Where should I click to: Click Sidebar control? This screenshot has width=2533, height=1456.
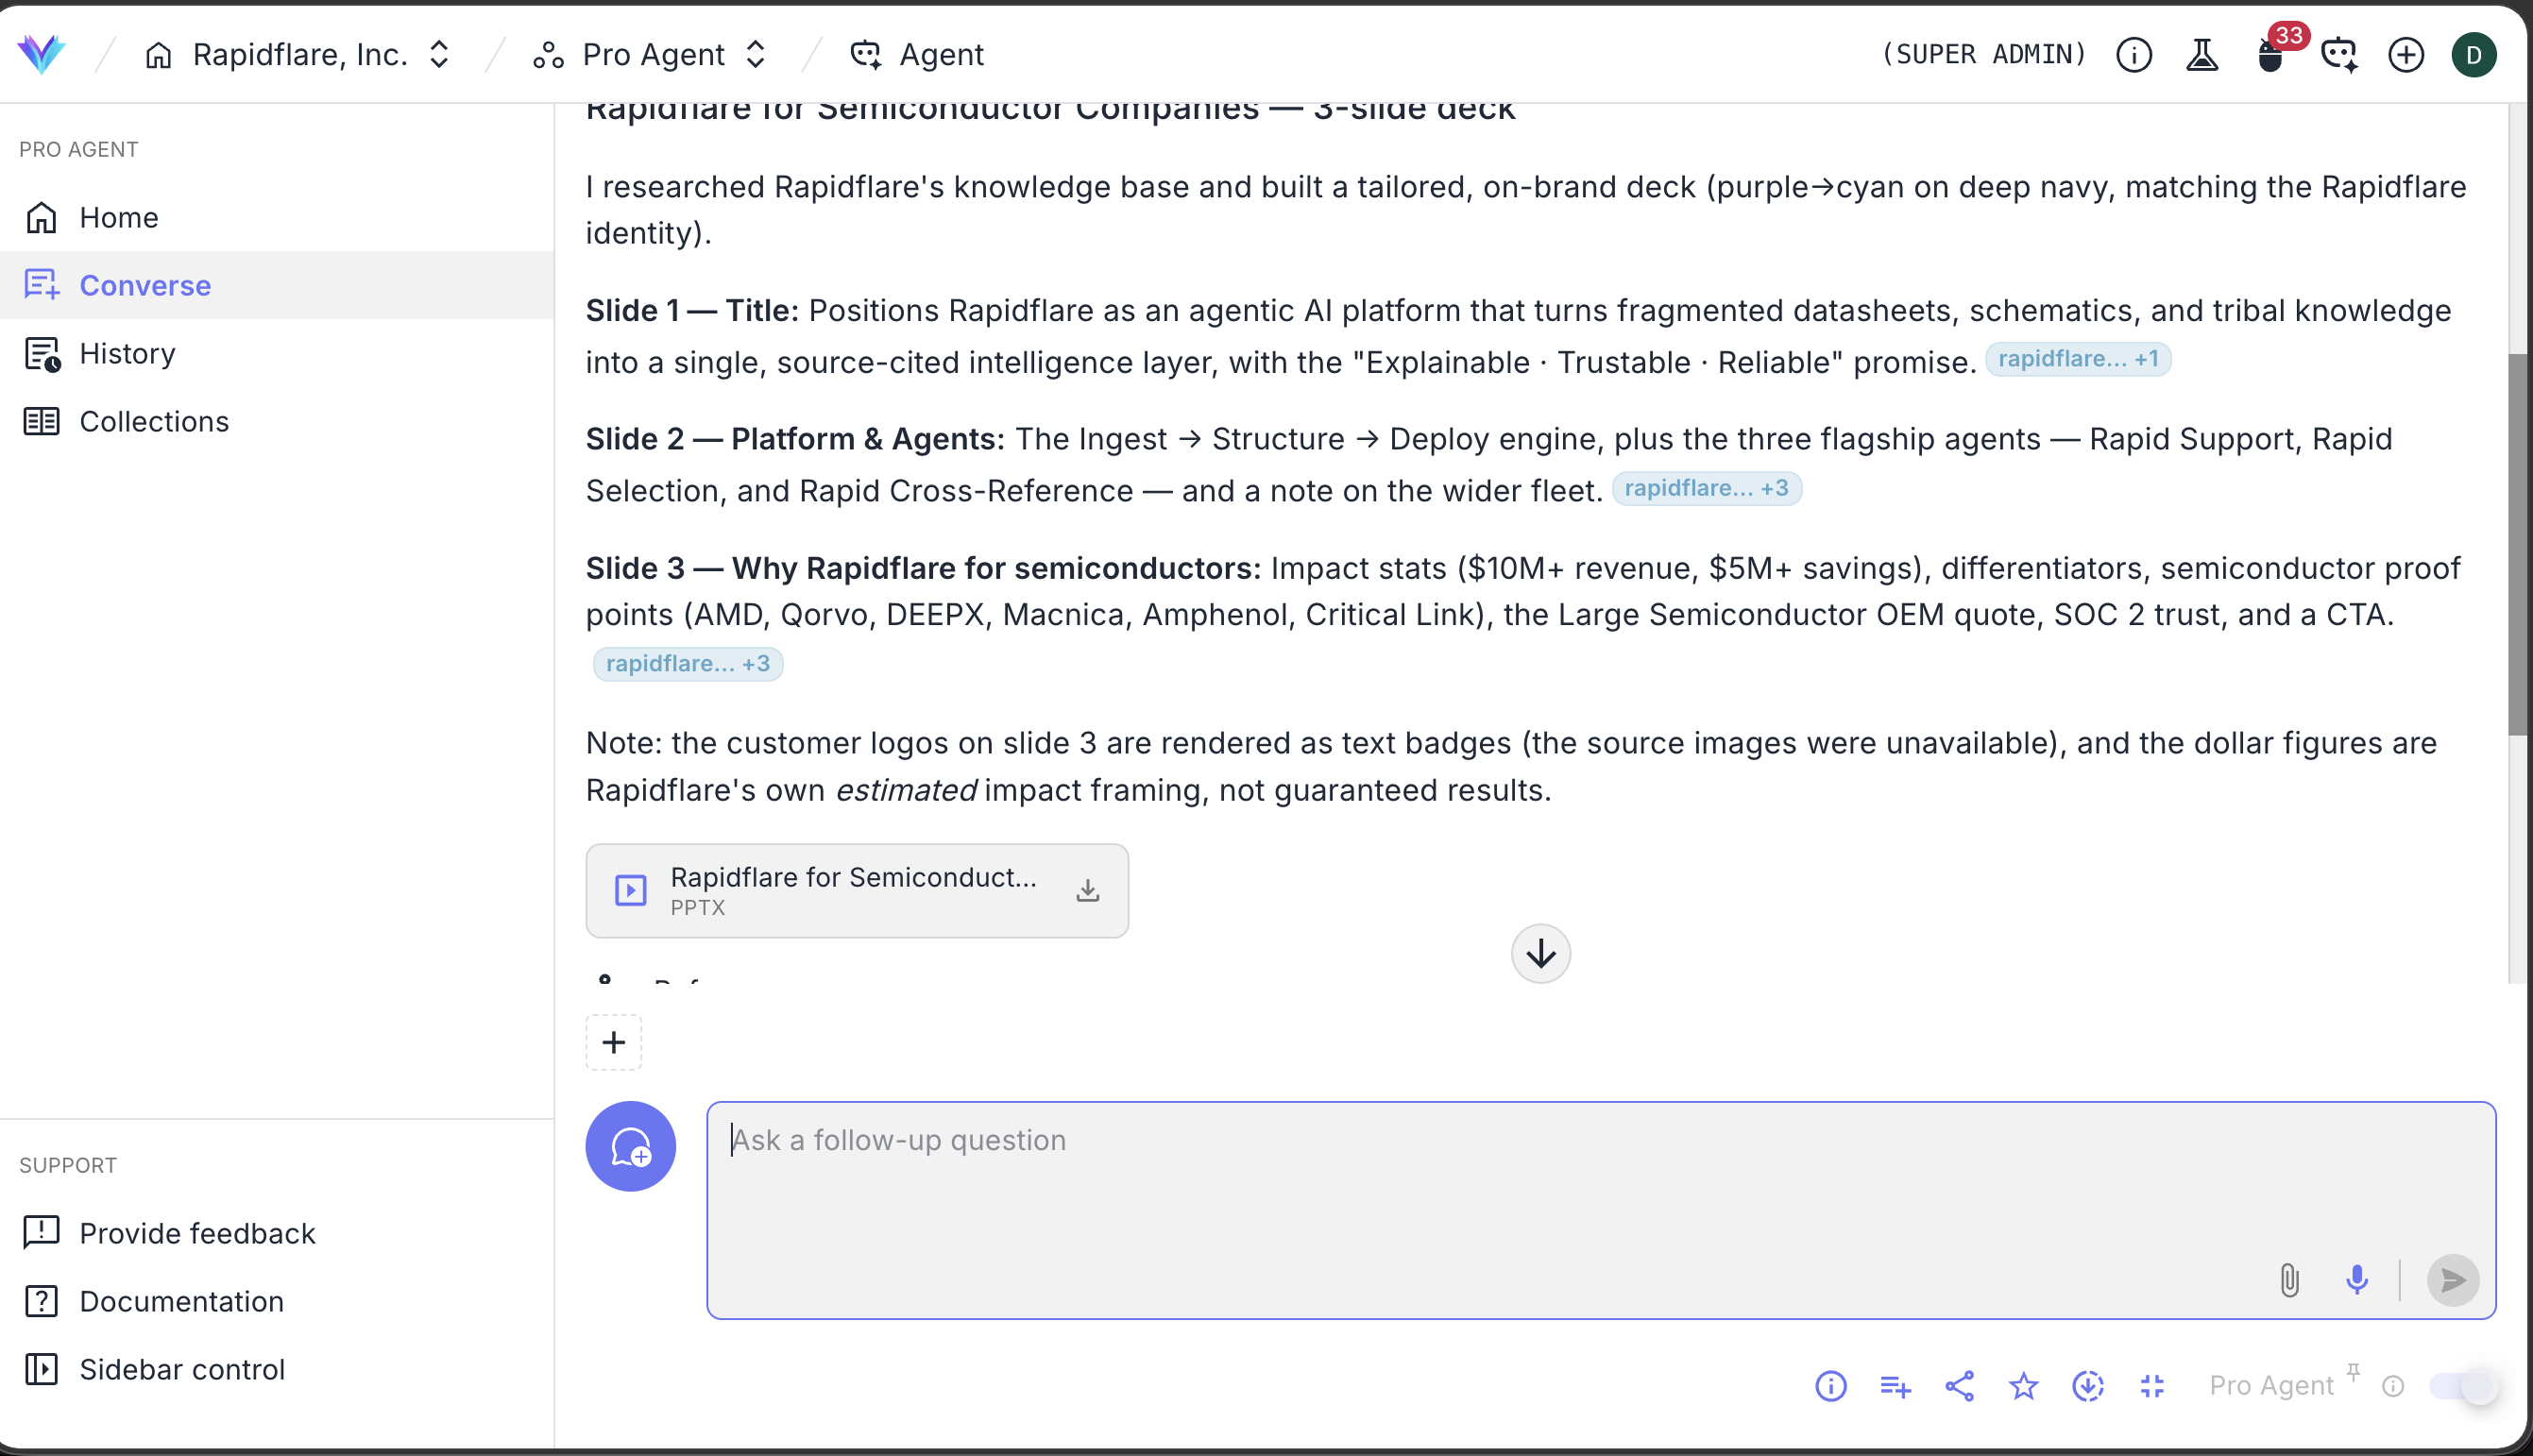click(x=277, y=1369)
